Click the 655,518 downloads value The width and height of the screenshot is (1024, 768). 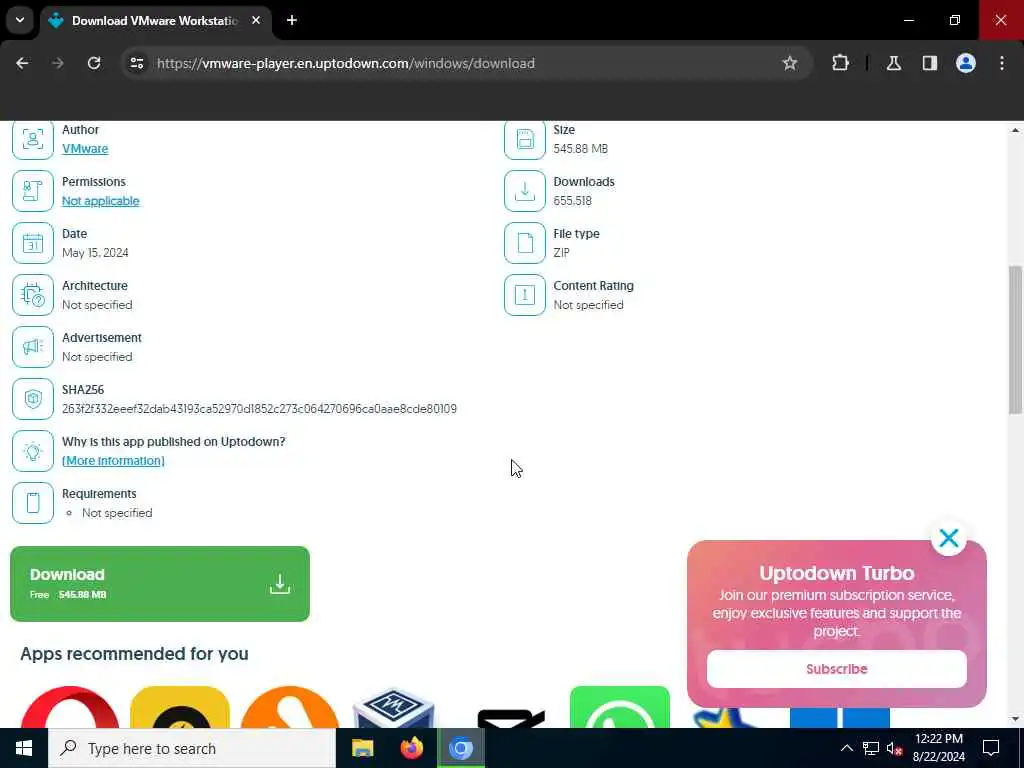[573, 200]
